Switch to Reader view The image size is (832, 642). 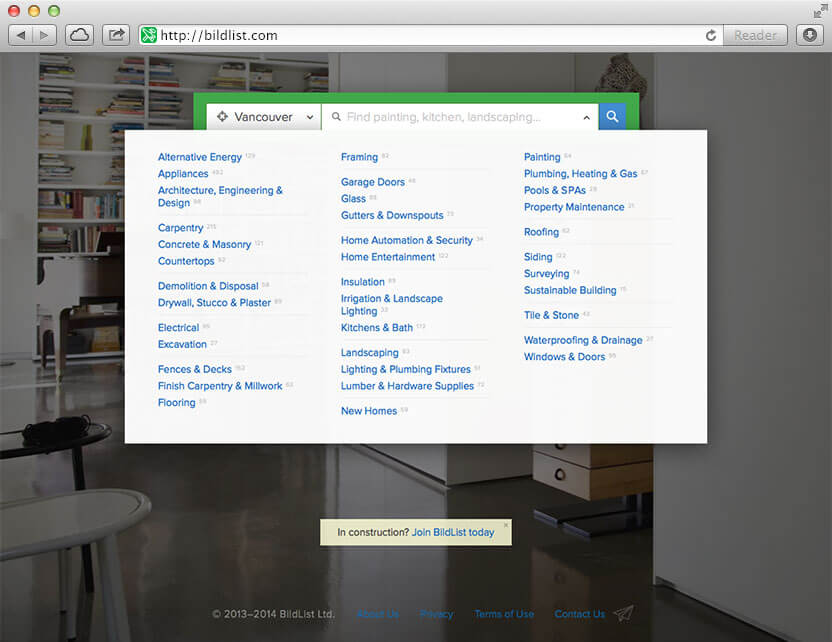tap(755, 34)
